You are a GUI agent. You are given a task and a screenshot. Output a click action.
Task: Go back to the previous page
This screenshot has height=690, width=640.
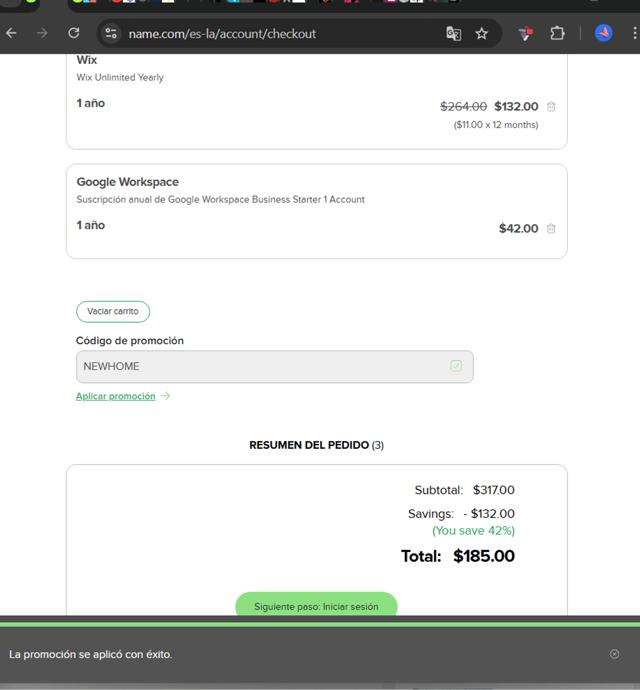11,33
